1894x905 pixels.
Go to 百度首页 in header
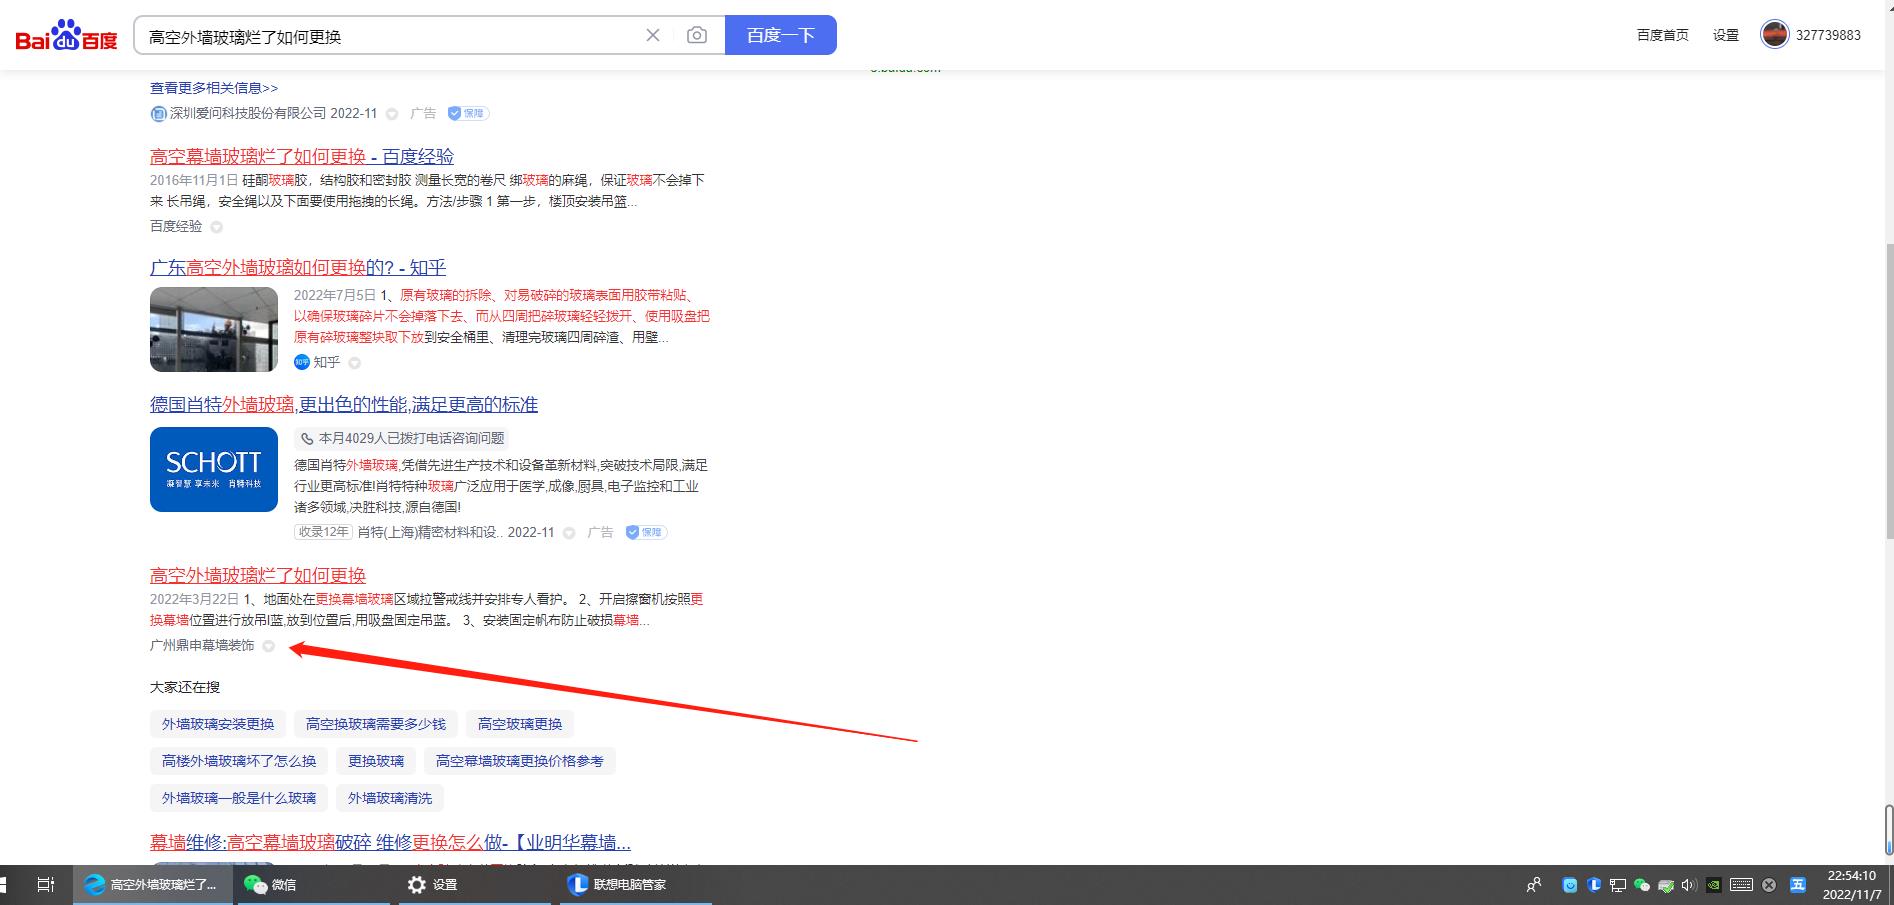pos(1662,35)
